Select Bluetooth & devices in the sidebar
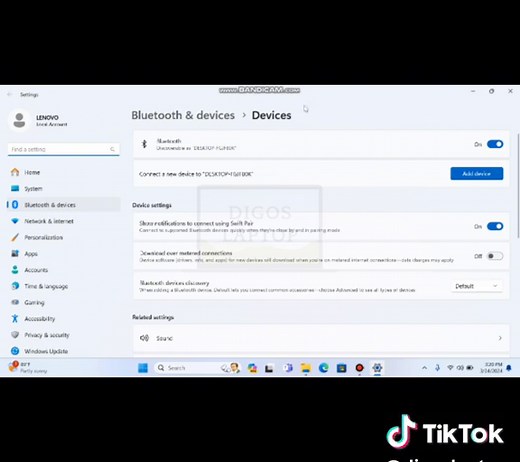Screen dimensions: 520x462 point(63,205)
